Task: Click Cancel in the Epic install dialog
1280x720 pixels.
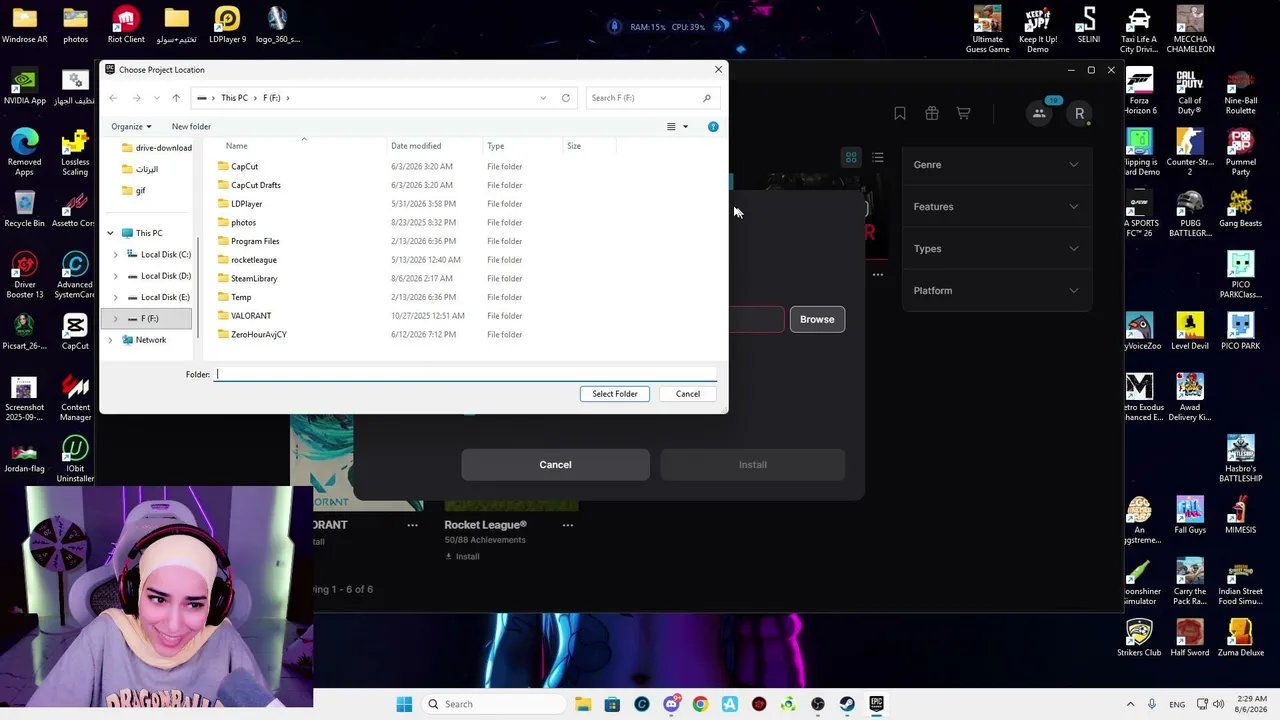Action: click(x=555, y=465)
